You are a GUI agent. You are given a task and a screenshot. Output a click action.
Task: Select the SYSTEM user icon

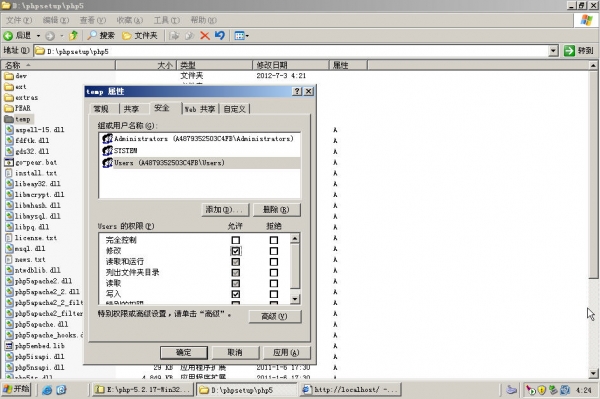pos(108,150)
